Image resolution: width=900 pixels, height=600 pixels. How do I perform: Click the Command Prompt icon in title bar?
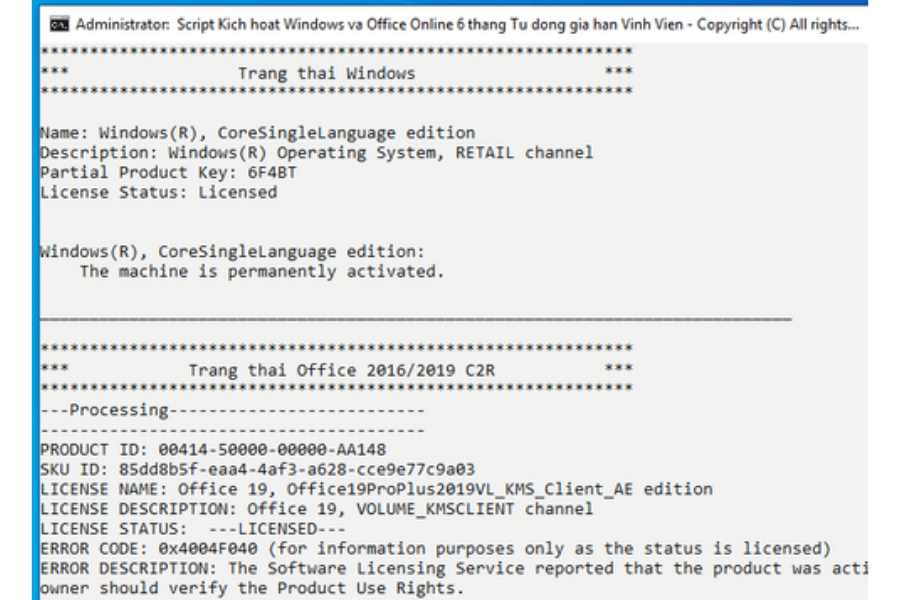point(60,24)
